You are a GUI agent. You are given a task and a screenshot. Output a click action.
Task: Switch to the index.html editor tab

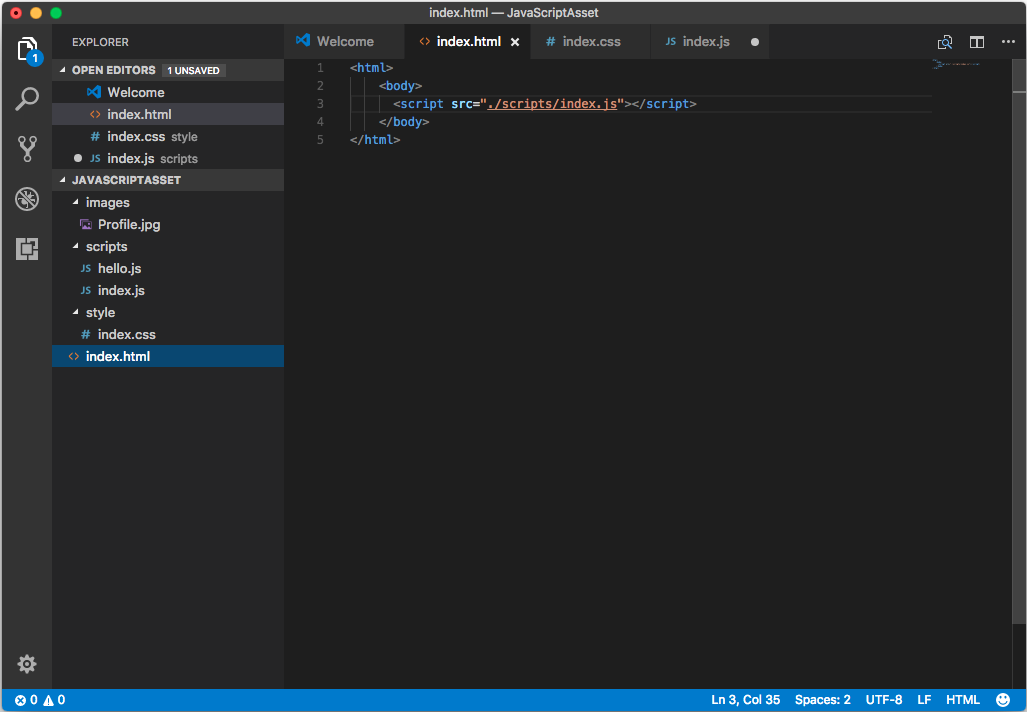click(468, 41)
